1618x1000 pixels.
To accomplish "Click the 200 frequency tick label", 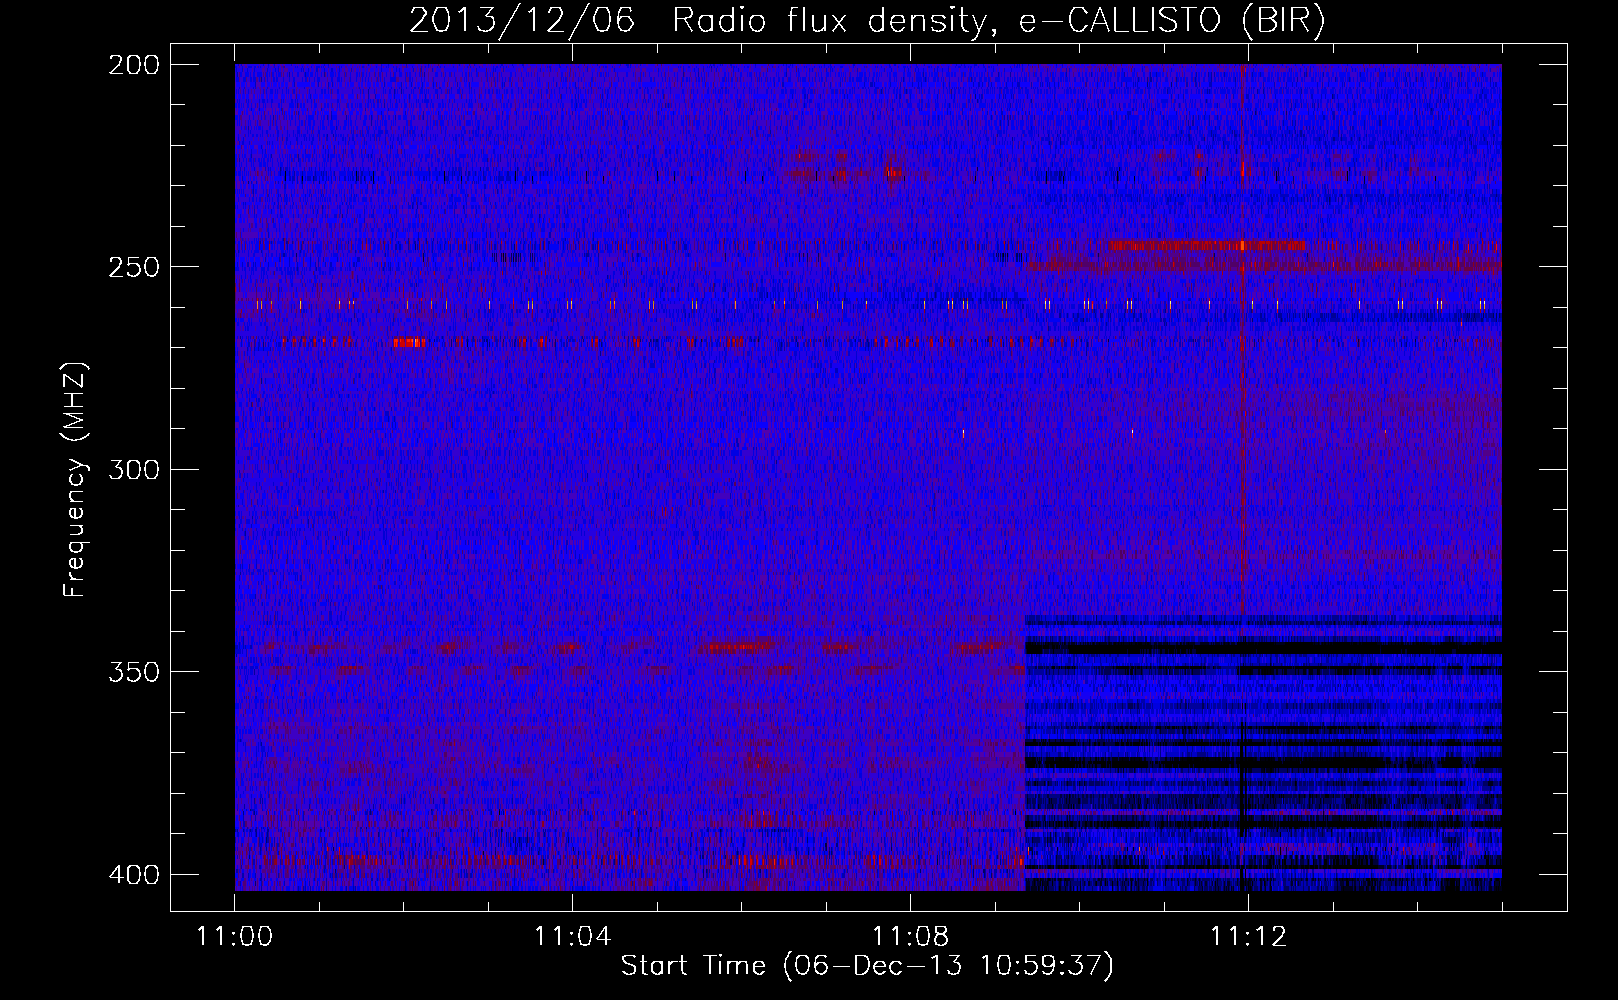I will tap(133, 65).
